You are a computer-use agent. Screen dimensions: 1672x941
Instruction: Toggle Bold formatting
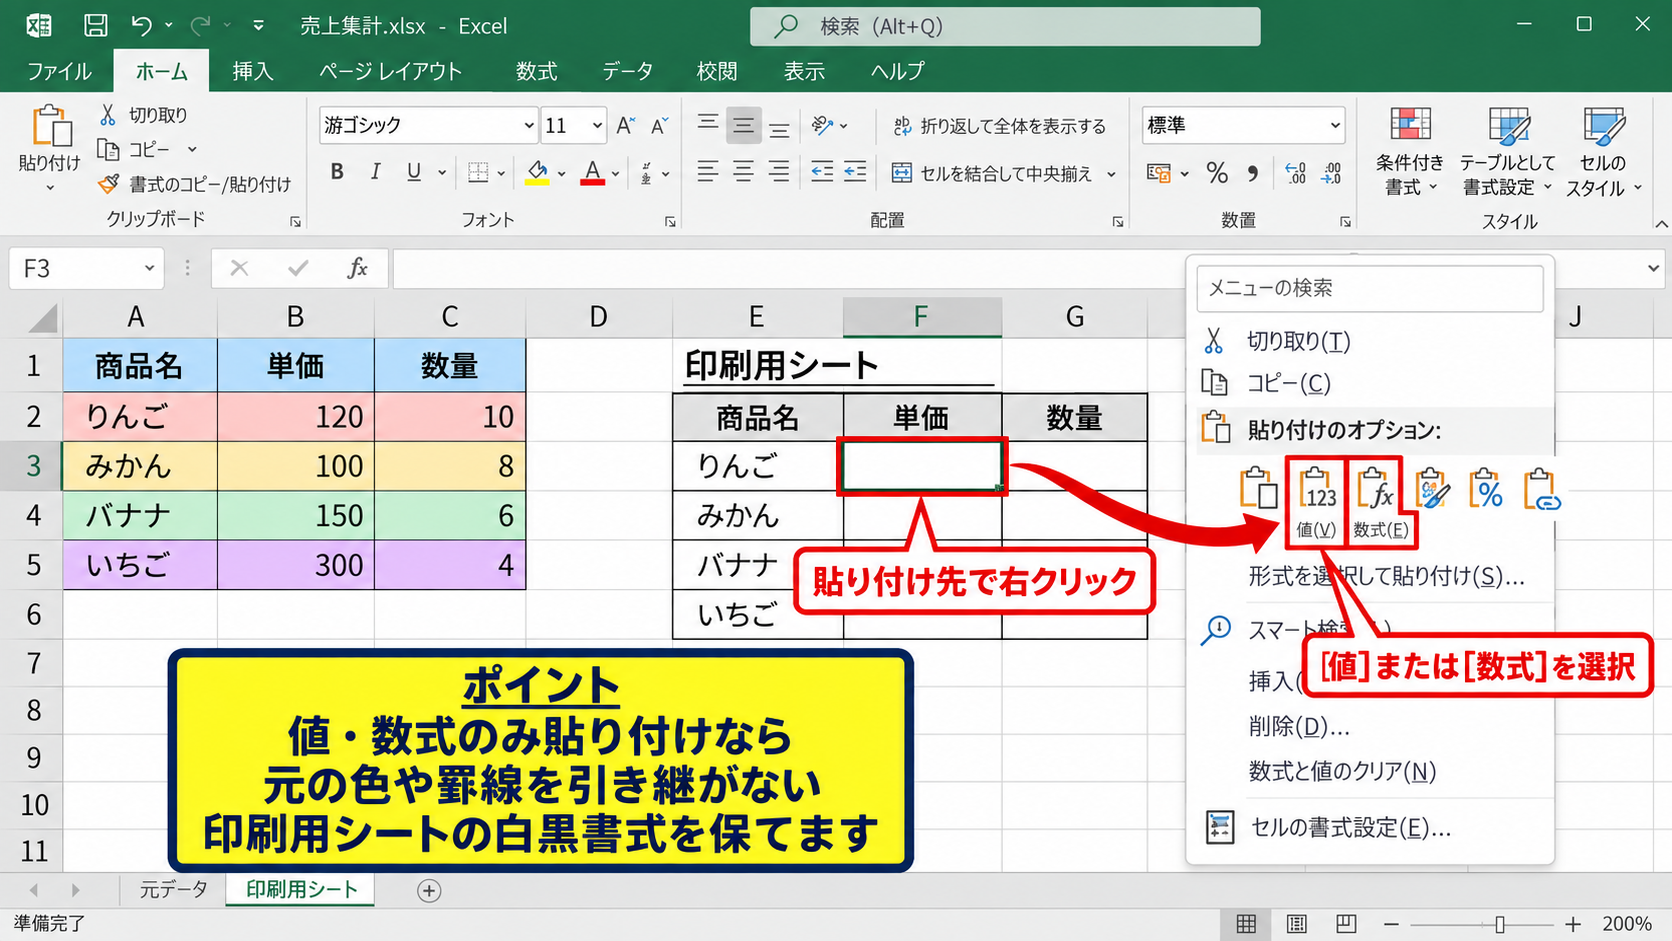[x=337, y=172]
